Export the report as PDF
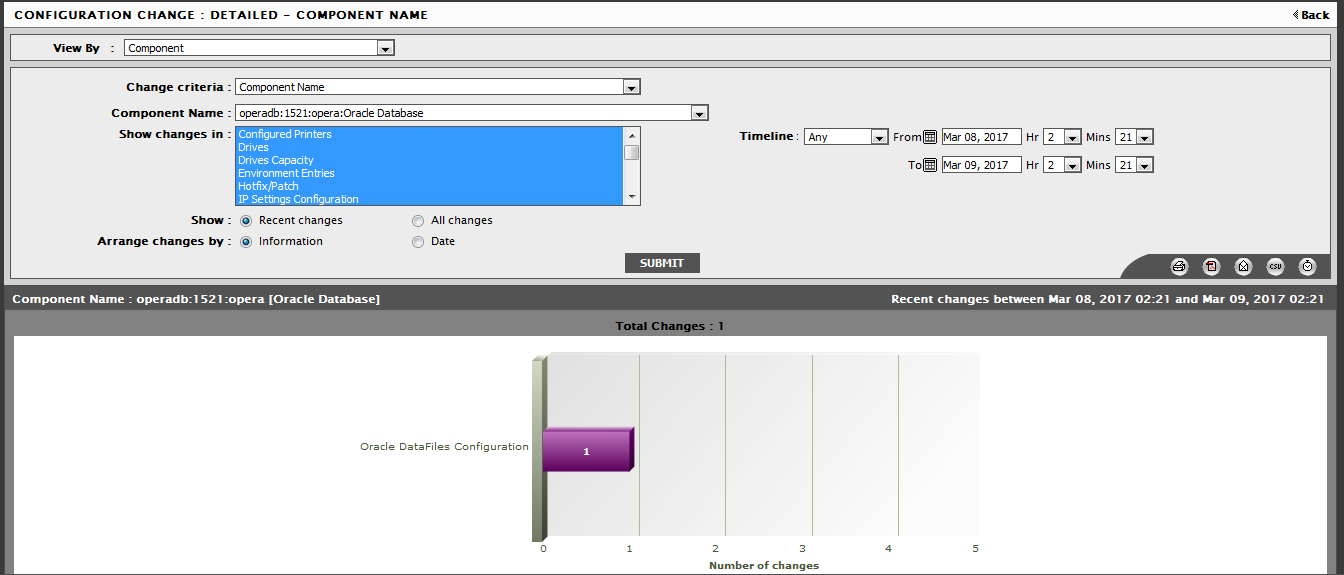The image size is (1344, 575). pyautogui.click(x=1211, y=266)
